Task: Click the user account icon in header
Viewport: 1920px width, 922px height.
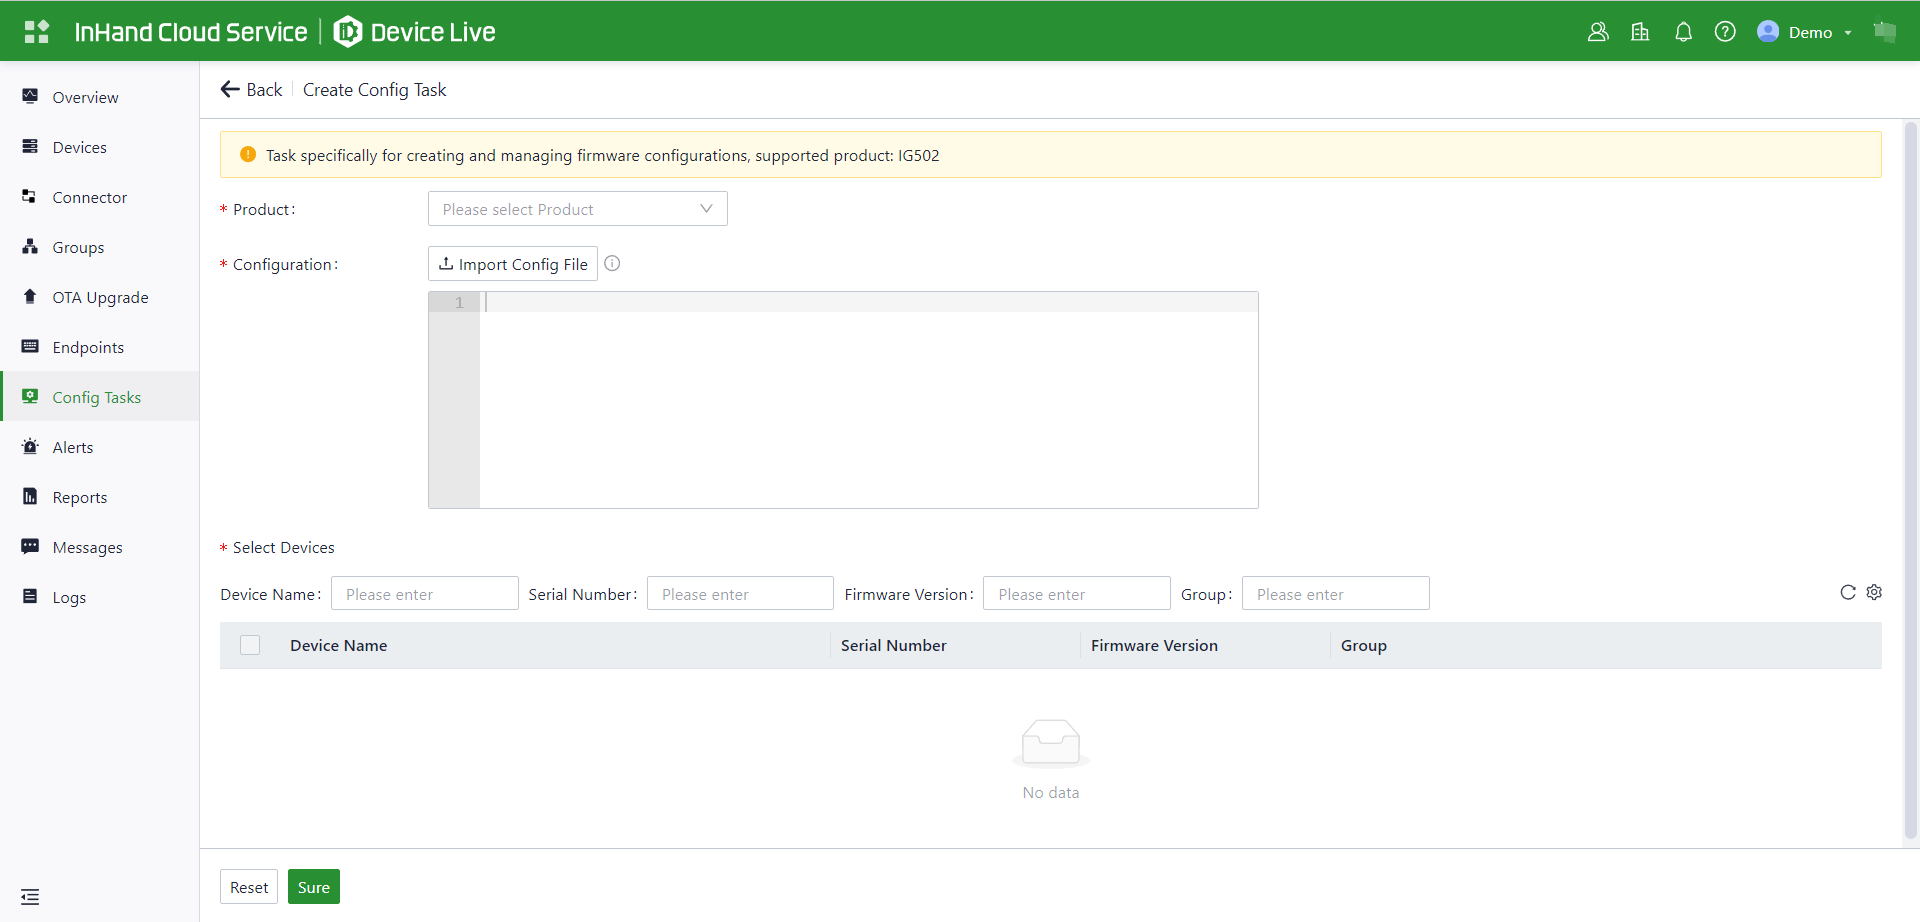Action: (x=1598, y=32)
